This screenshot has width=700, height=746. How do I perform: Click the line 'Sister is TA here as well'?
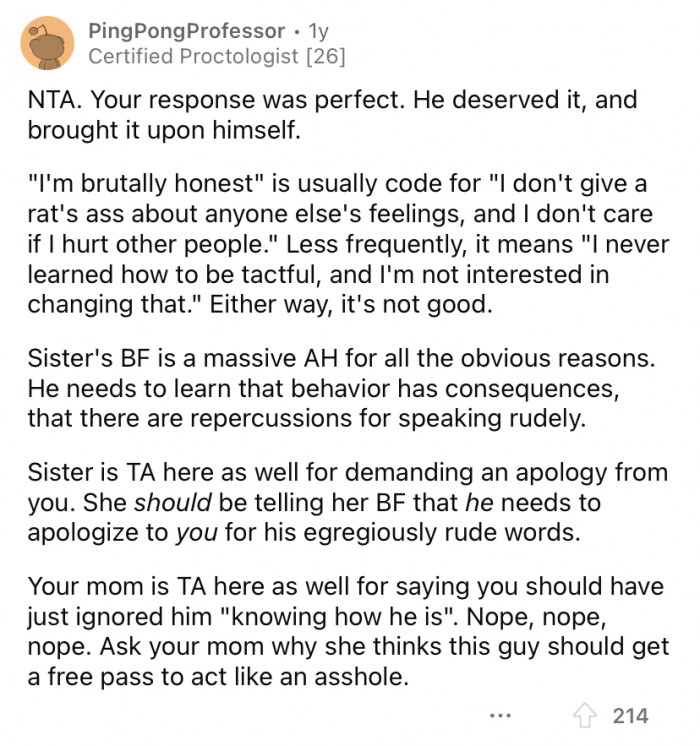point(347,472)
